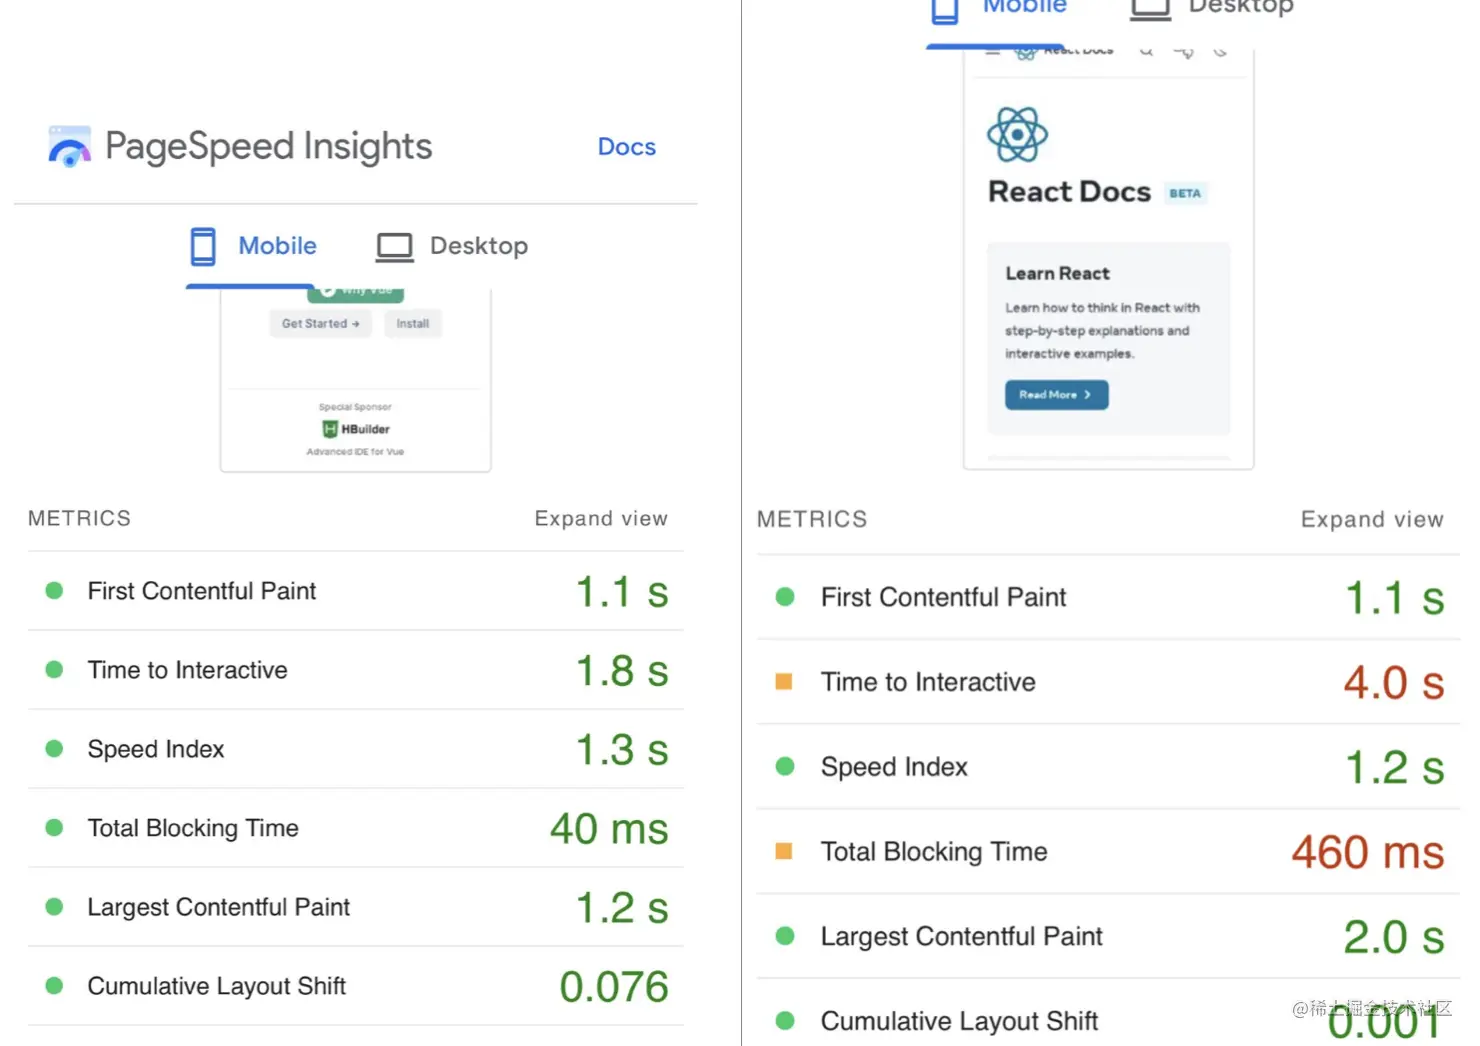
Task: Click the orange square beside Total Blocking Time
Action: pyautogui.click(x=785, y=852)
